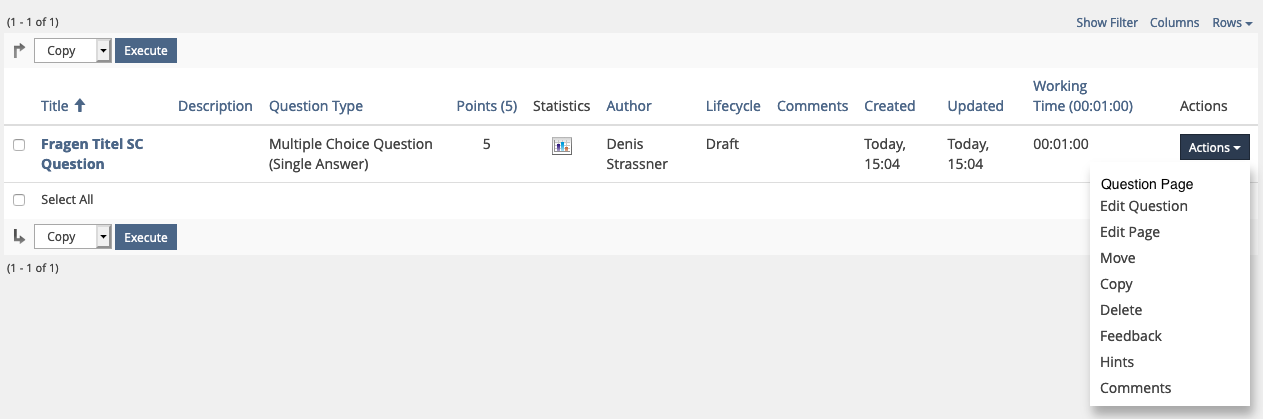This screenshot has height=419, width=1263.
Task: Open the bottom Copy action dropdown
Action: click(x=73, y=237)
